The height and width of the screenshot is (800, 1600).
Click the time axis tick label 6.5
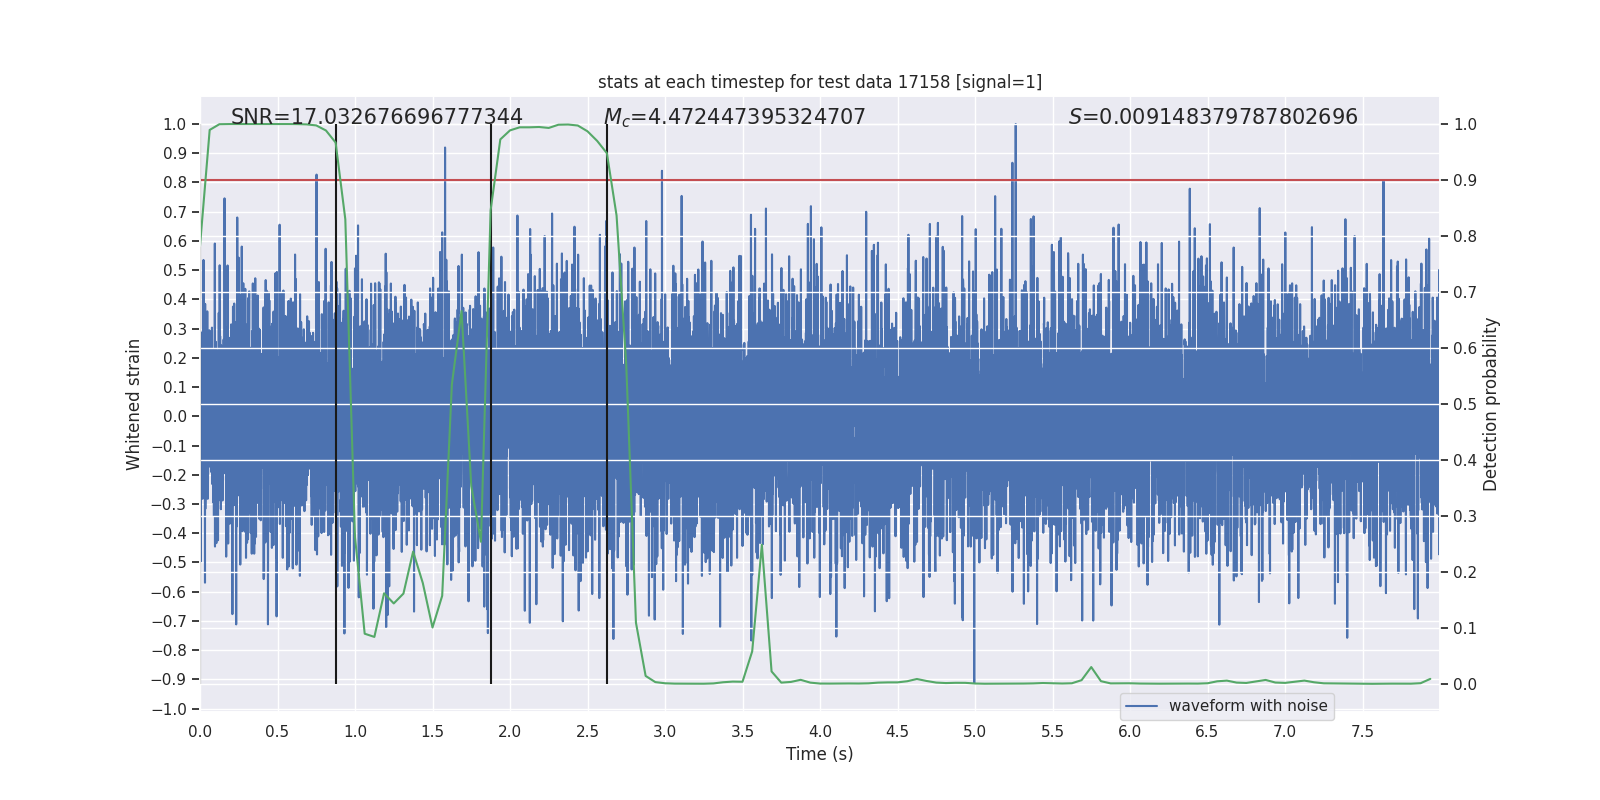click(x=1207, y=731)
